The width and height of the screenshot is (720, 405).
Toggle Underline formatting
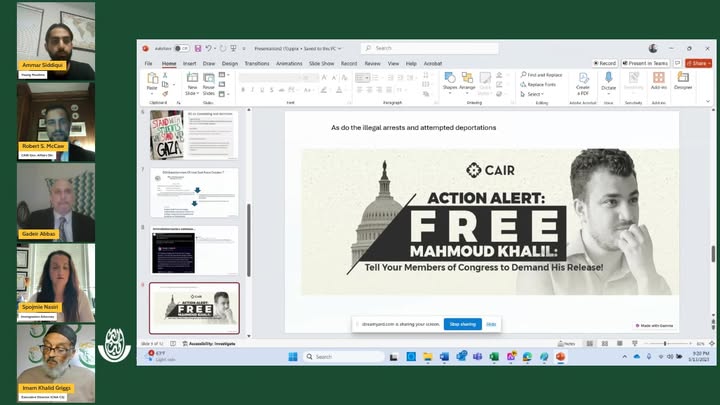click(x=262, y=90)
